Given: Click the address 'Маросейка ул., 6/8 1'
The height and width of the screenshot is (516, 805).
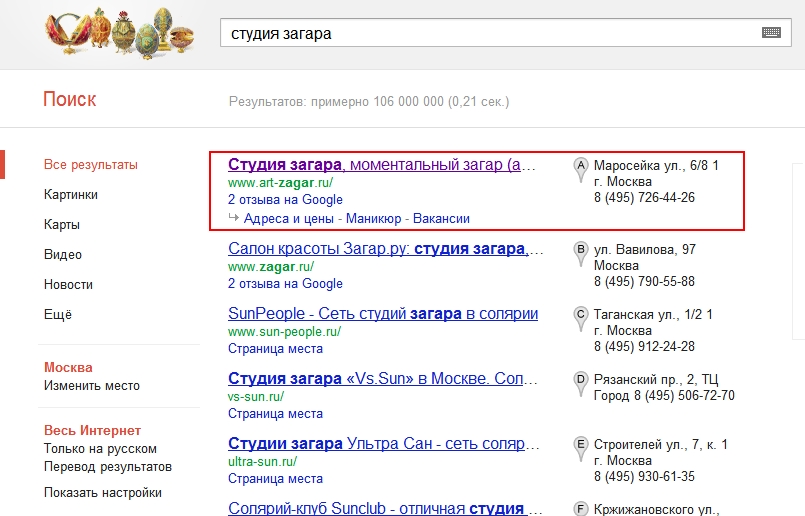Looking at the screenshot, I should pyautogui.click(x=656, y=165).
